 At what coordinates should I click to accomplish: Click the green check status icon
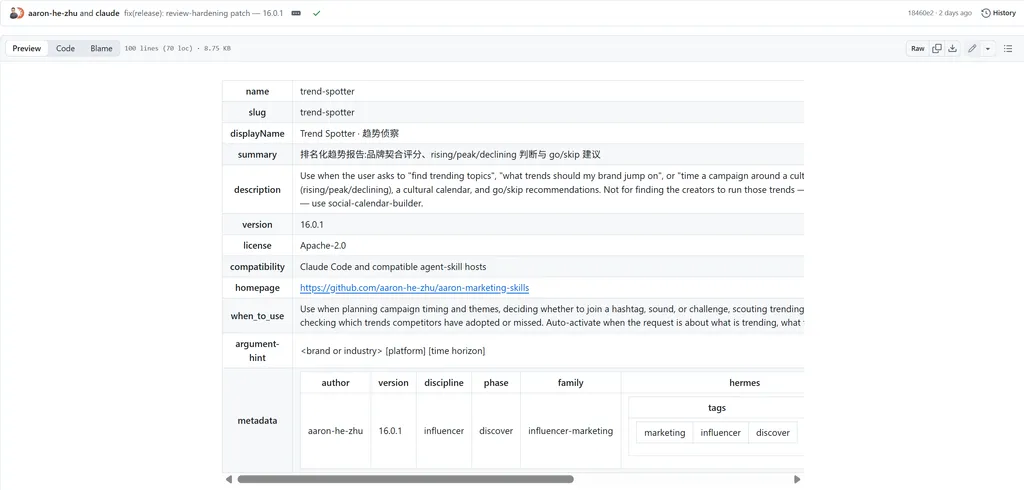coord(317,13)
